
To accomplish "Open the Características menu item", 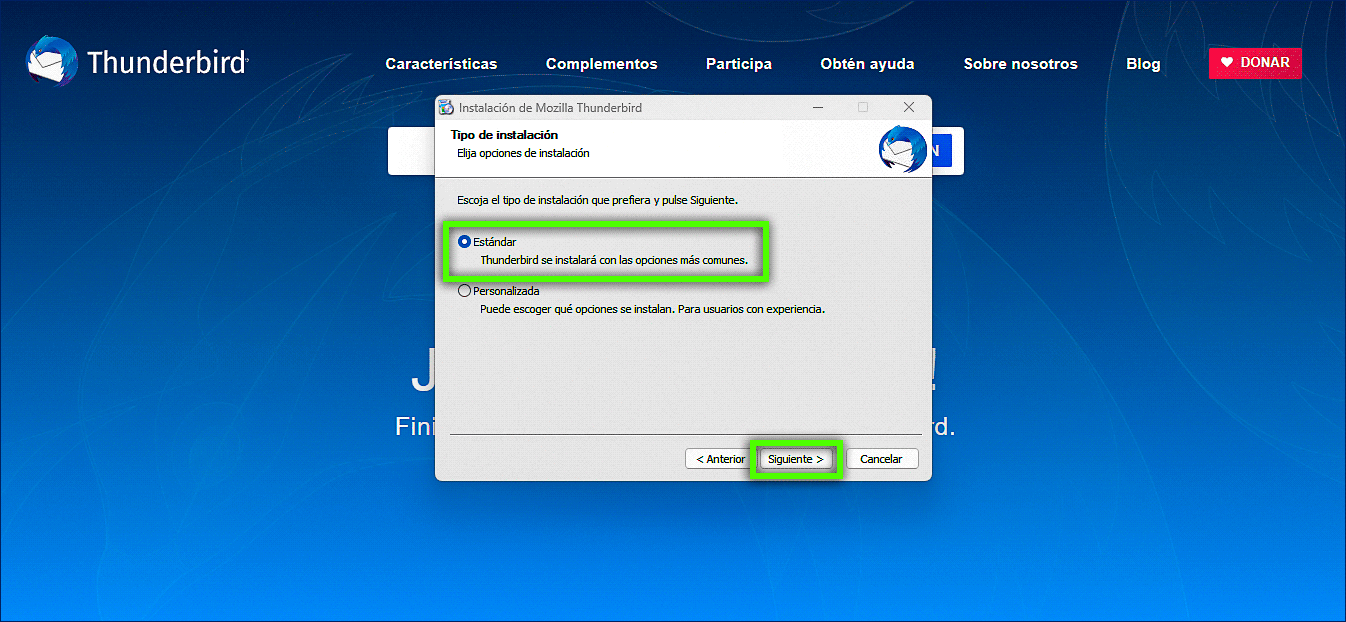I will (441, 64).
